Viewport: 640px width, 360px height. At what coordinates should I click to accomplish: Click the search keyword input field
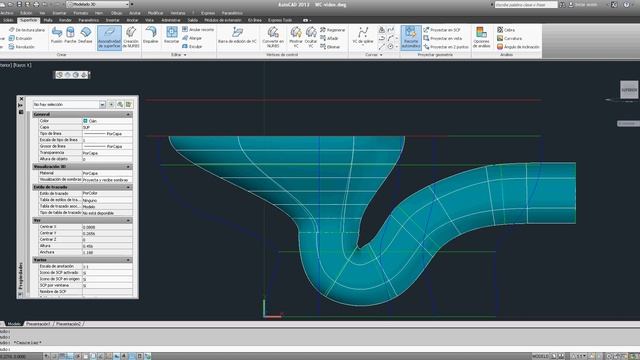coord(526,4)
